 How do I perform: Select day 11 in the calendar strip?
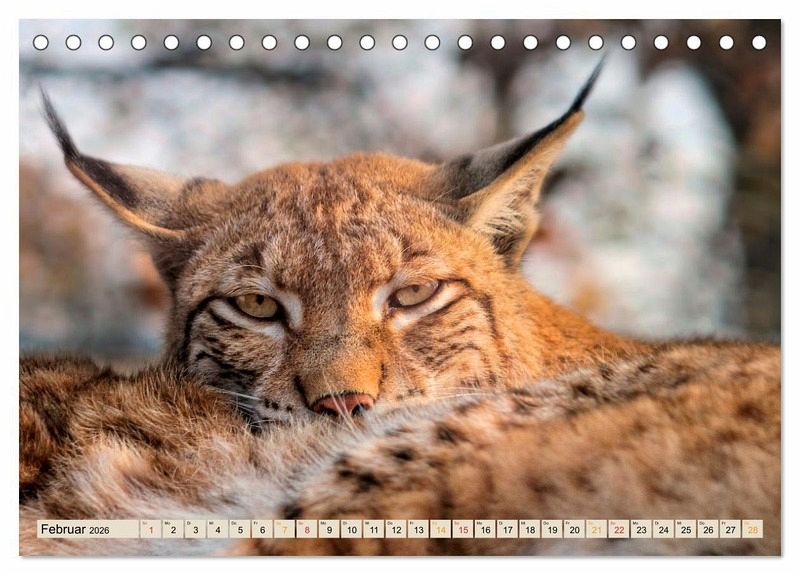374,529
